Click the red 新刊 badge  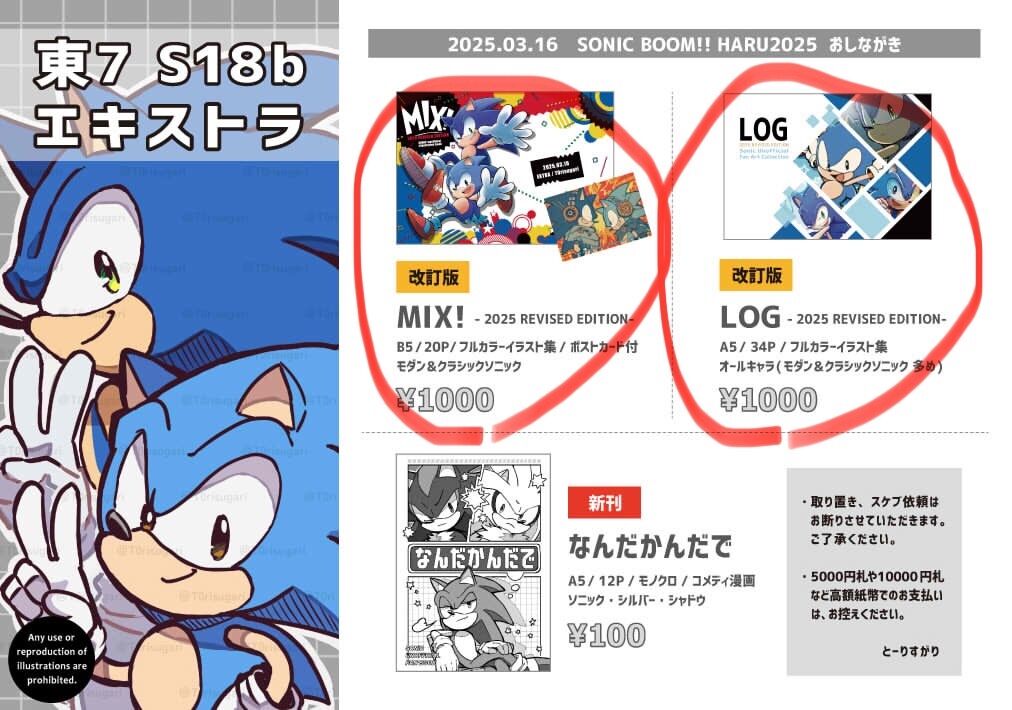click(x=604, y=503)
